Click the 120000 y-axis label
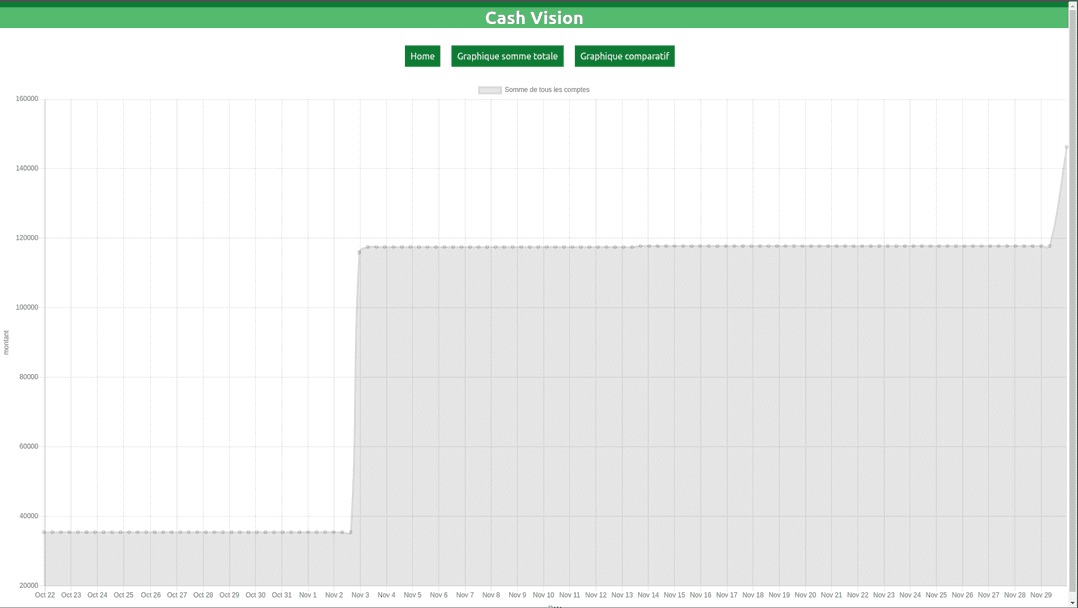 (x=27, y=238)
